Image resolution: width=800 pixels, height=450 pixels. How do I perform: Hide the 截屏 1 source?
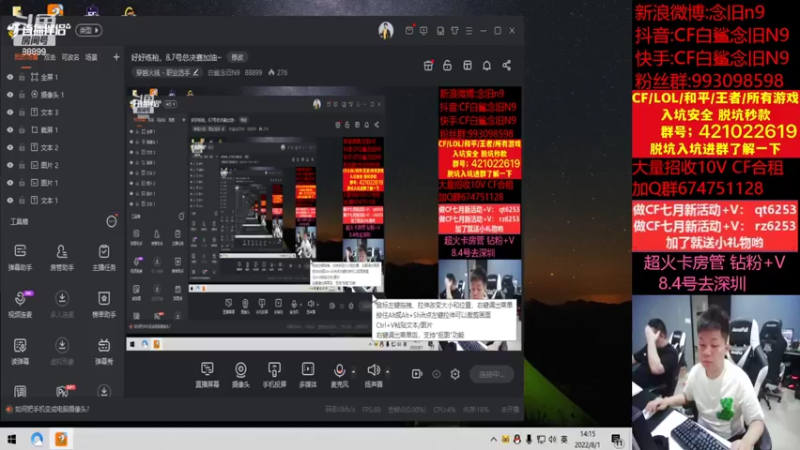click(x=10, y=130)
